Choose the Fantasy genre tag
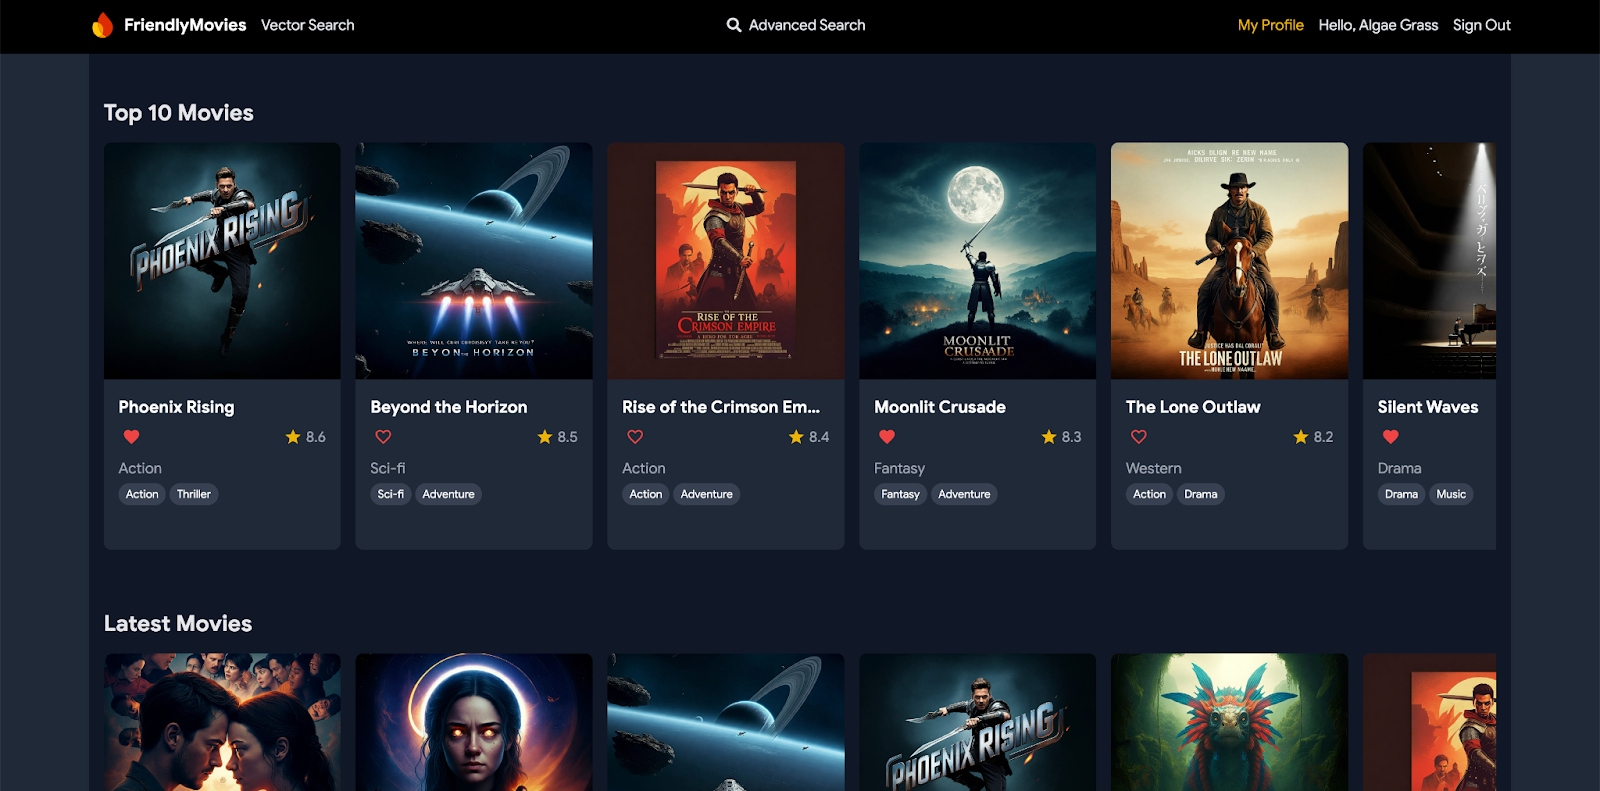Image resolution: width=1600 pixels, height=791 pixels. pos(900,494)
